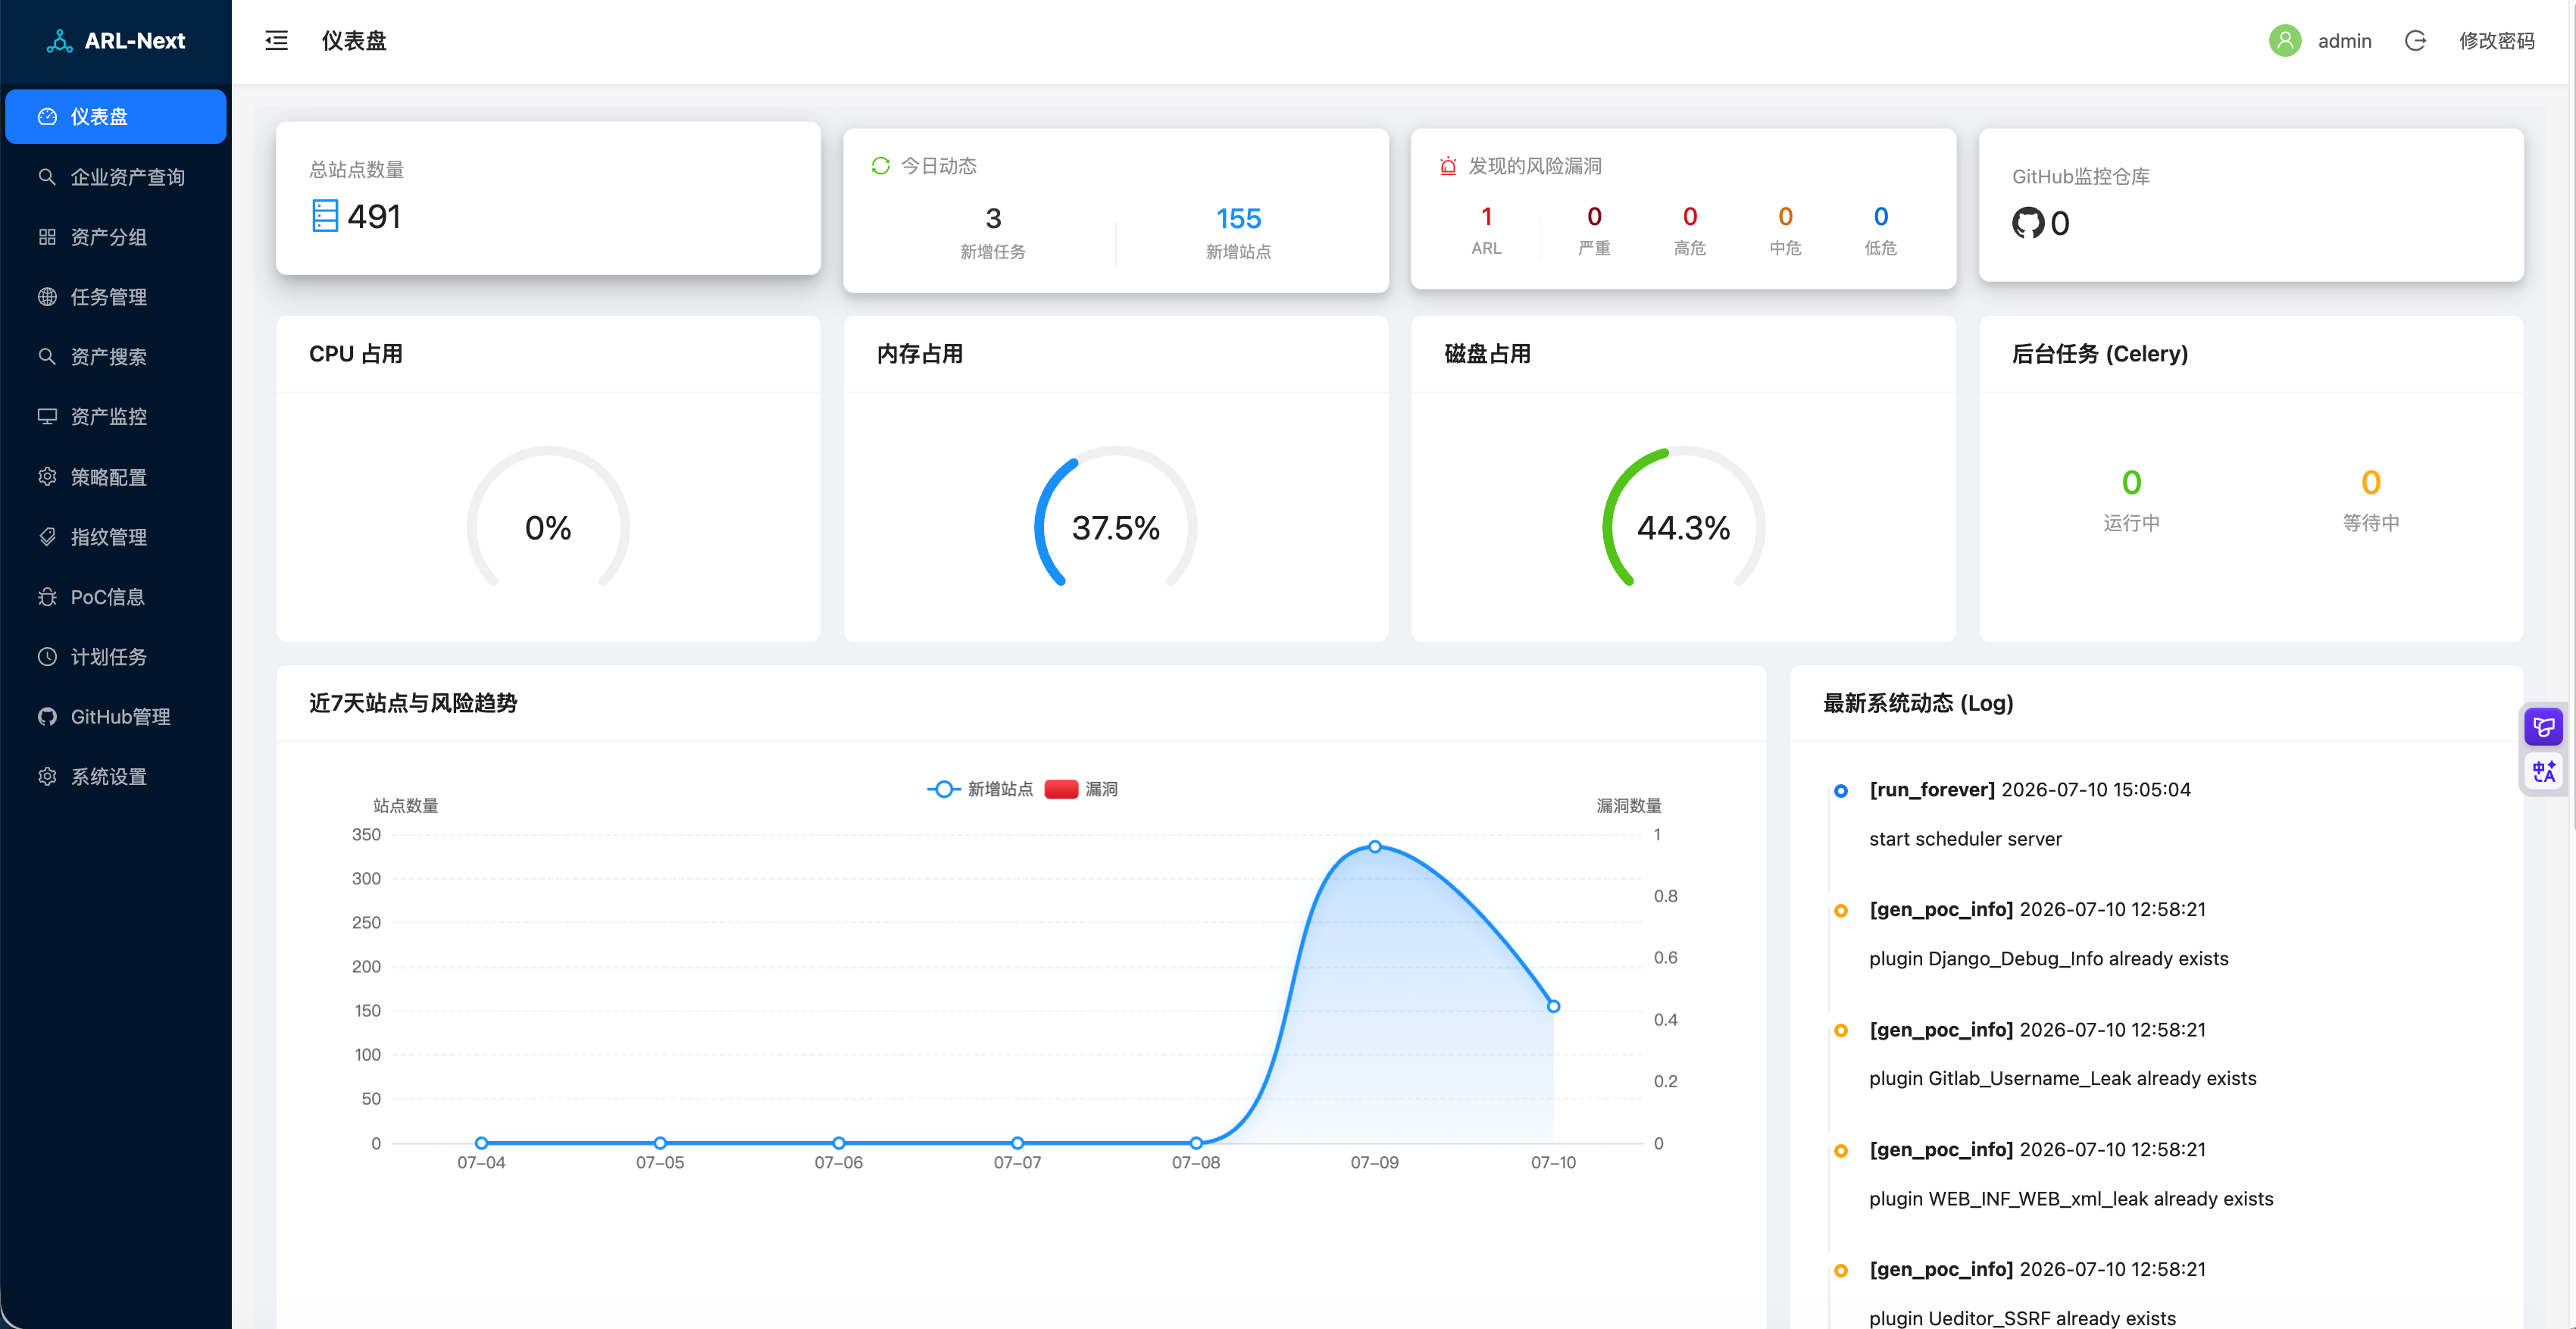
Task: Collapse the sidebar with the fold icon
Action: tap(276, 41)
